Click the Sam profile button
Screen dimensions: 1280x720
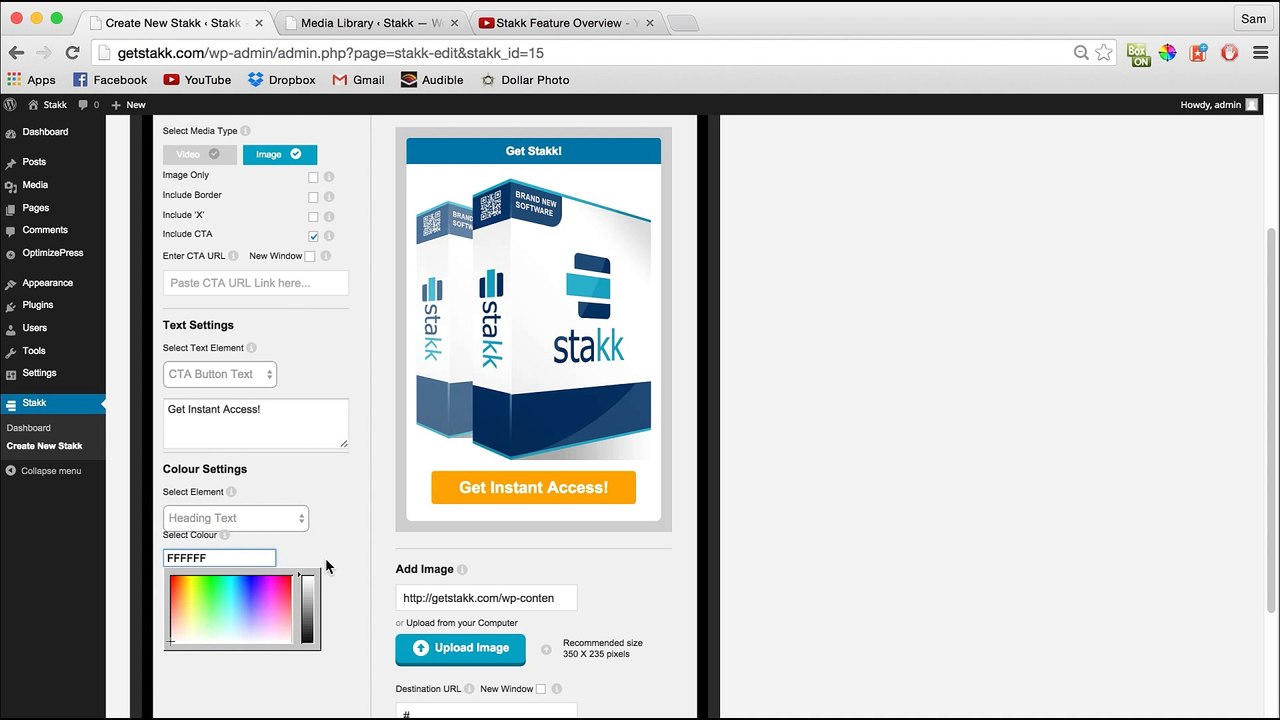tap(1253, 18)
